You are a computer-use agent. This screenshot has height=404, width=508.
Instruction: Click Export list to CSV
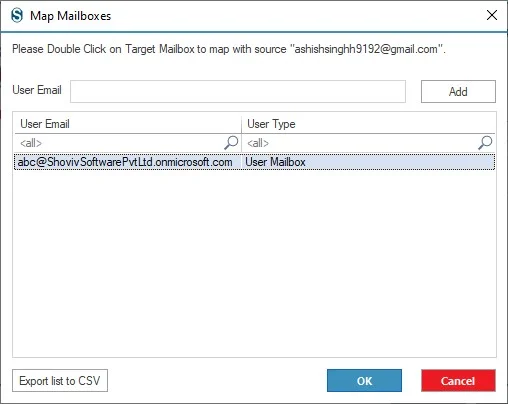coord(60,380)
